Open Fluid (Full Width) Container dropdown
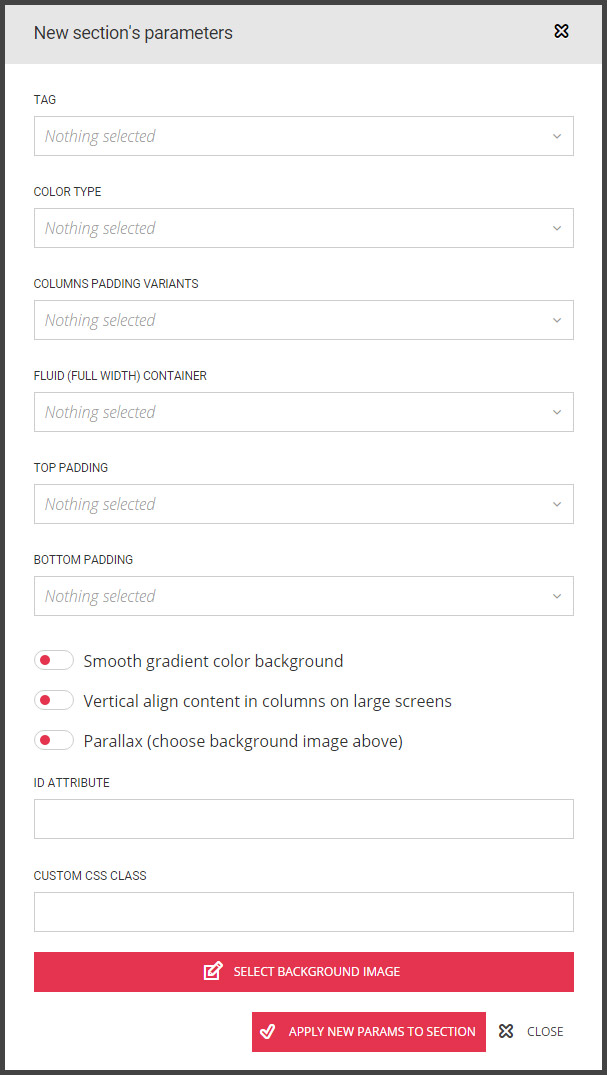 pyautogui.click(x=303, y=412)
